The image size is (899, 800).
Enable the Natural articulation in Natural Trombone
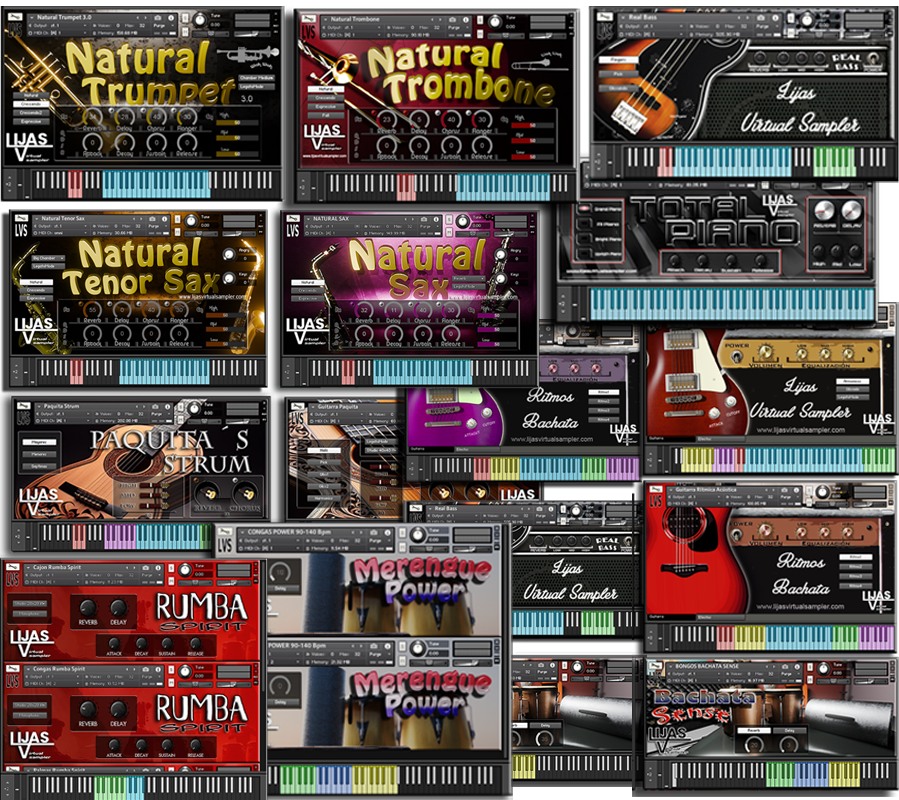click(x=325, y=89)
